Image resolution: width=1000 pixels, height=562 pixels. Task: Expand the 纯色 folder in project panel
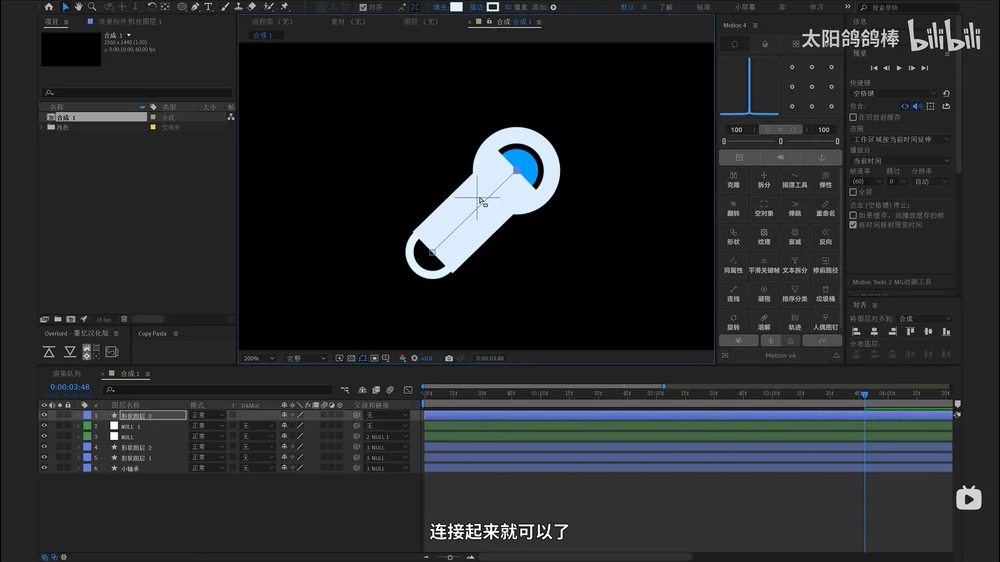(42, 128)
